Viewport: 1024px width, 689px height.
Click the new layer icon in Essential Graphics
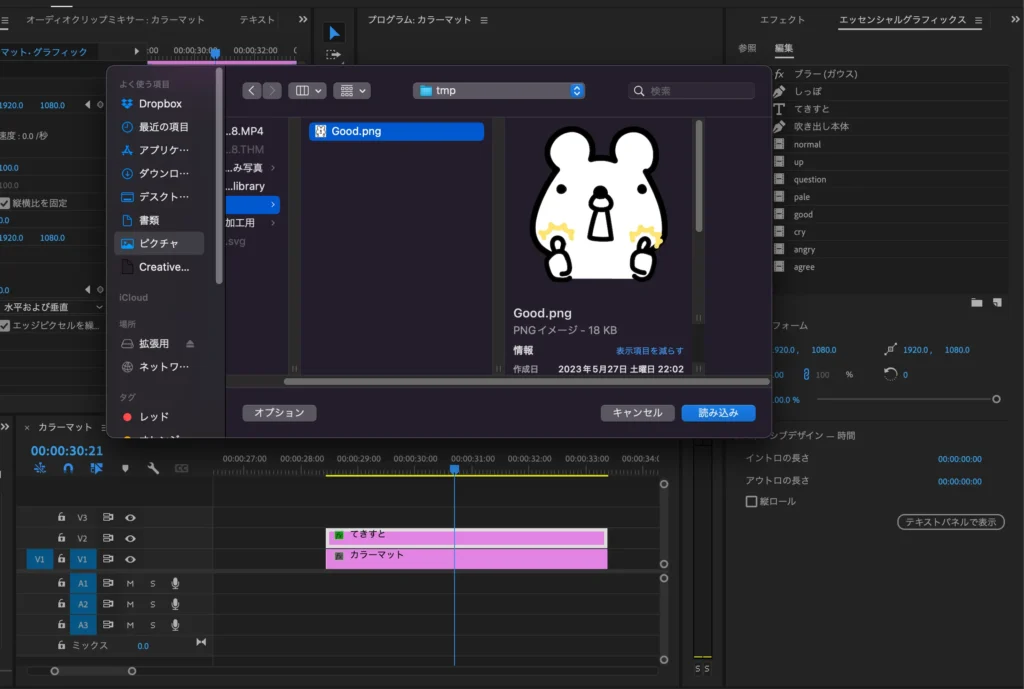(996, 302)
